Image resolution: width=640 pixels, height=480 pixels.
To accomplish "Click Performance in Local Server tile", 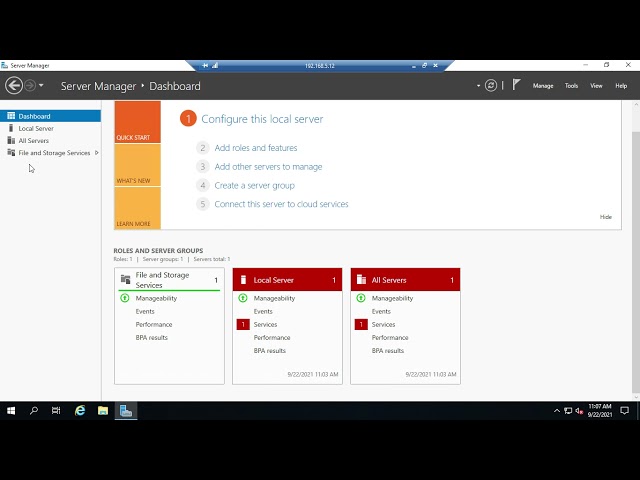I will (272, 338).
